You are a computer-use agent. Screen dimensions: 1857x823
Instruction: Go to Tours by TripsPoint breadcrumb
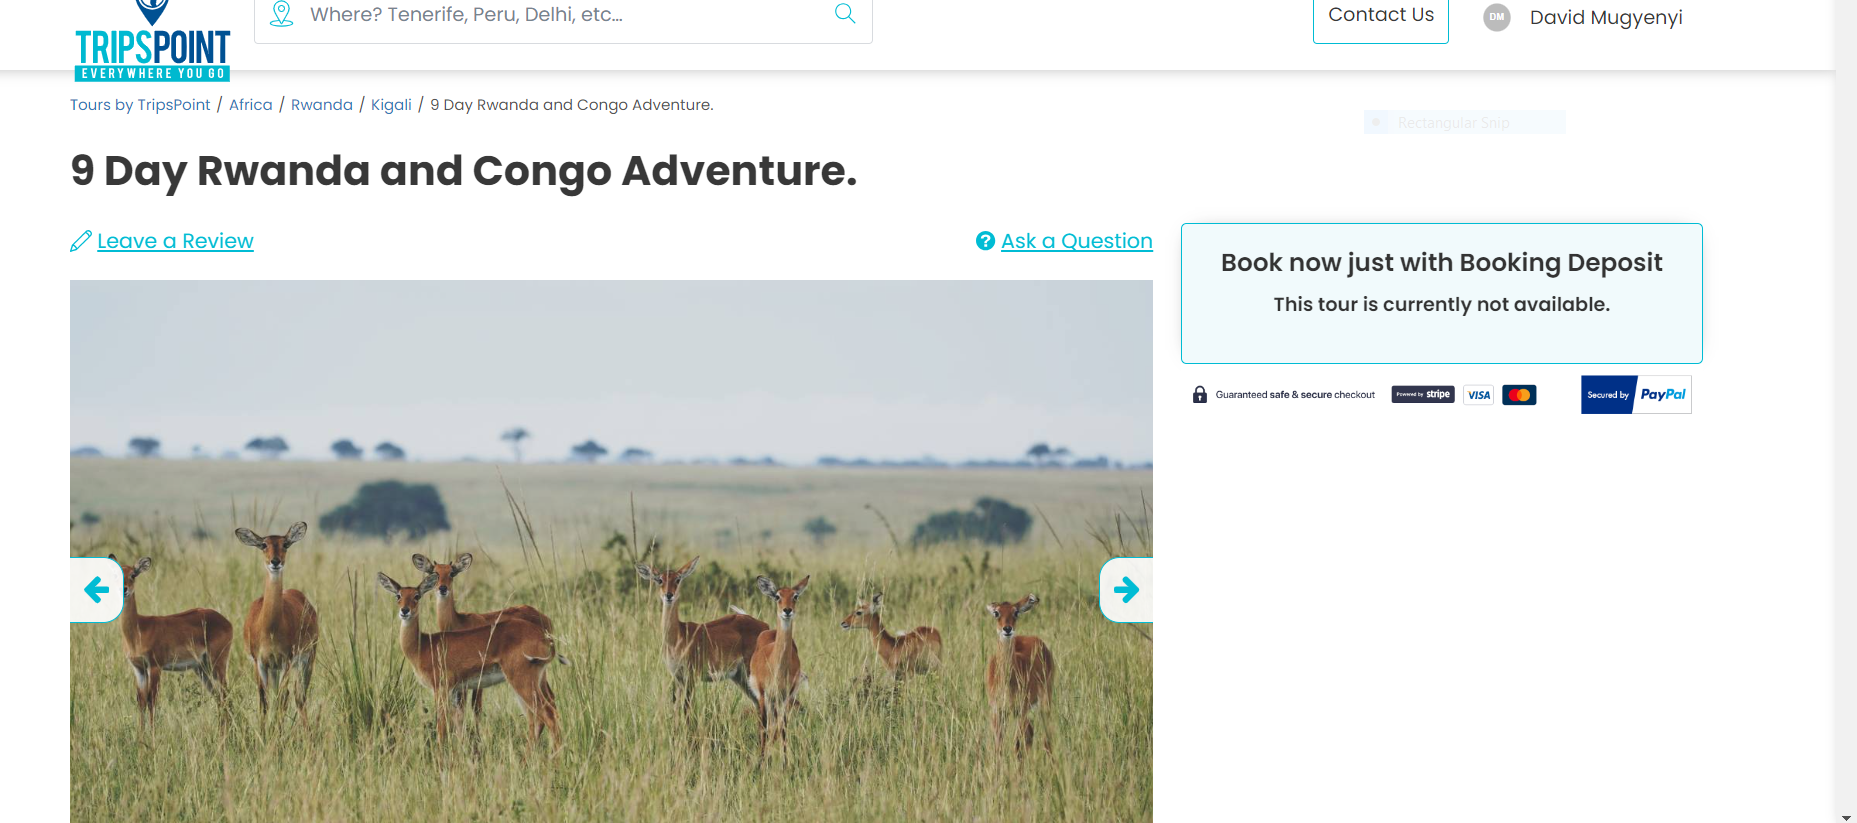pos(140,105)
